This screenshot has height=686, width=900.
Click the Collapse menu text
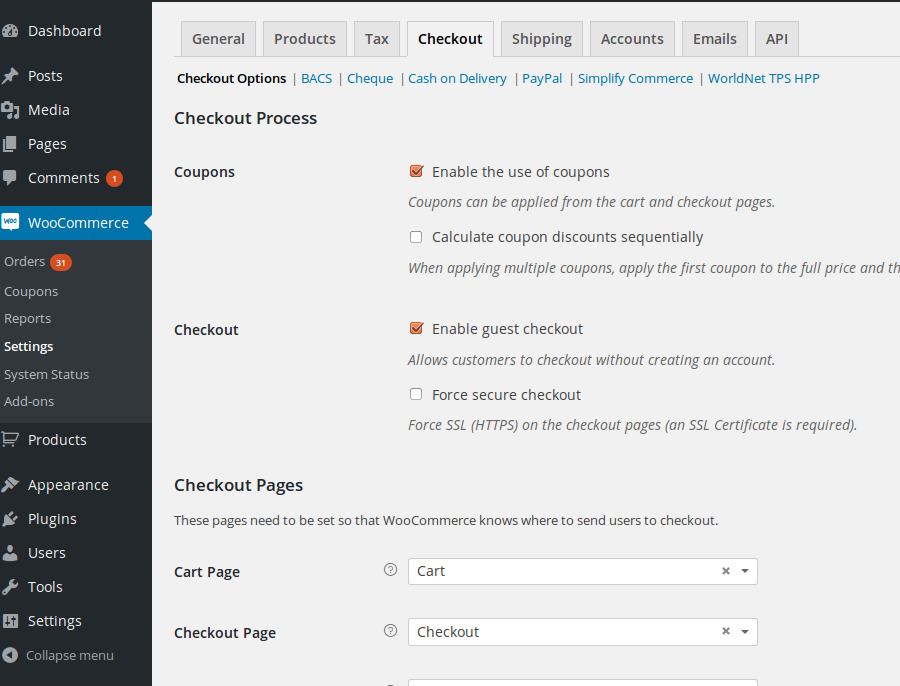tap(70, 656)
